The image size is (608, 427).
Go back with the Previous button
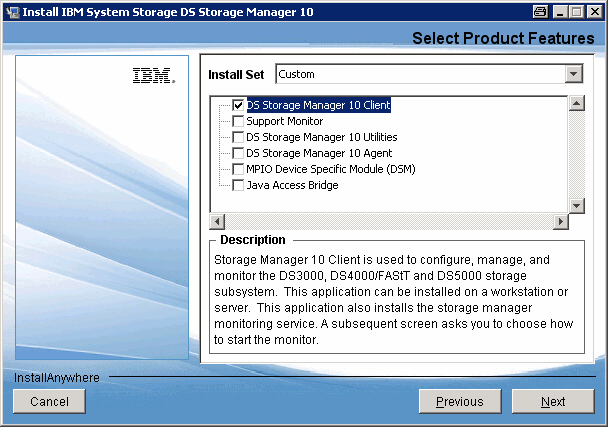coord(460,401)
